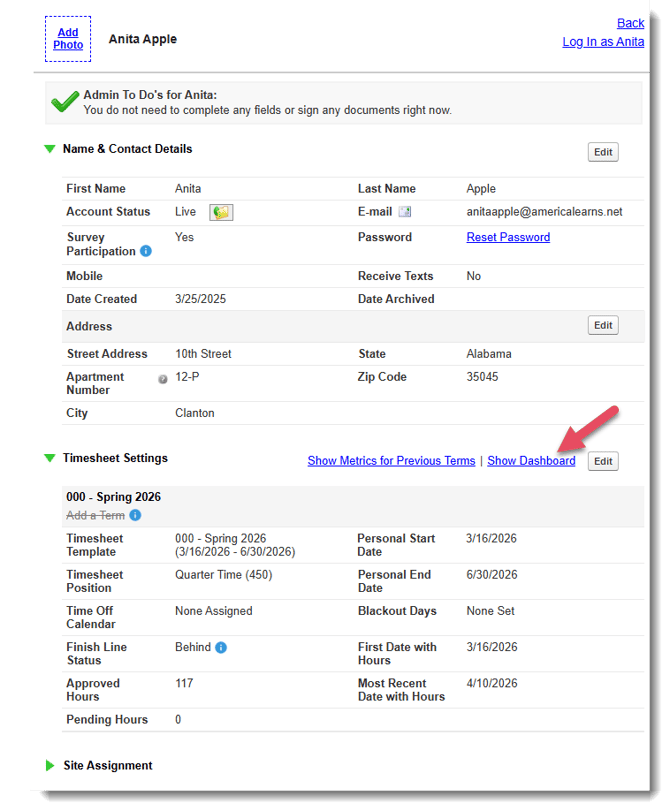
Task: Edit the Timesheet Settings
Action: point(602,461)
